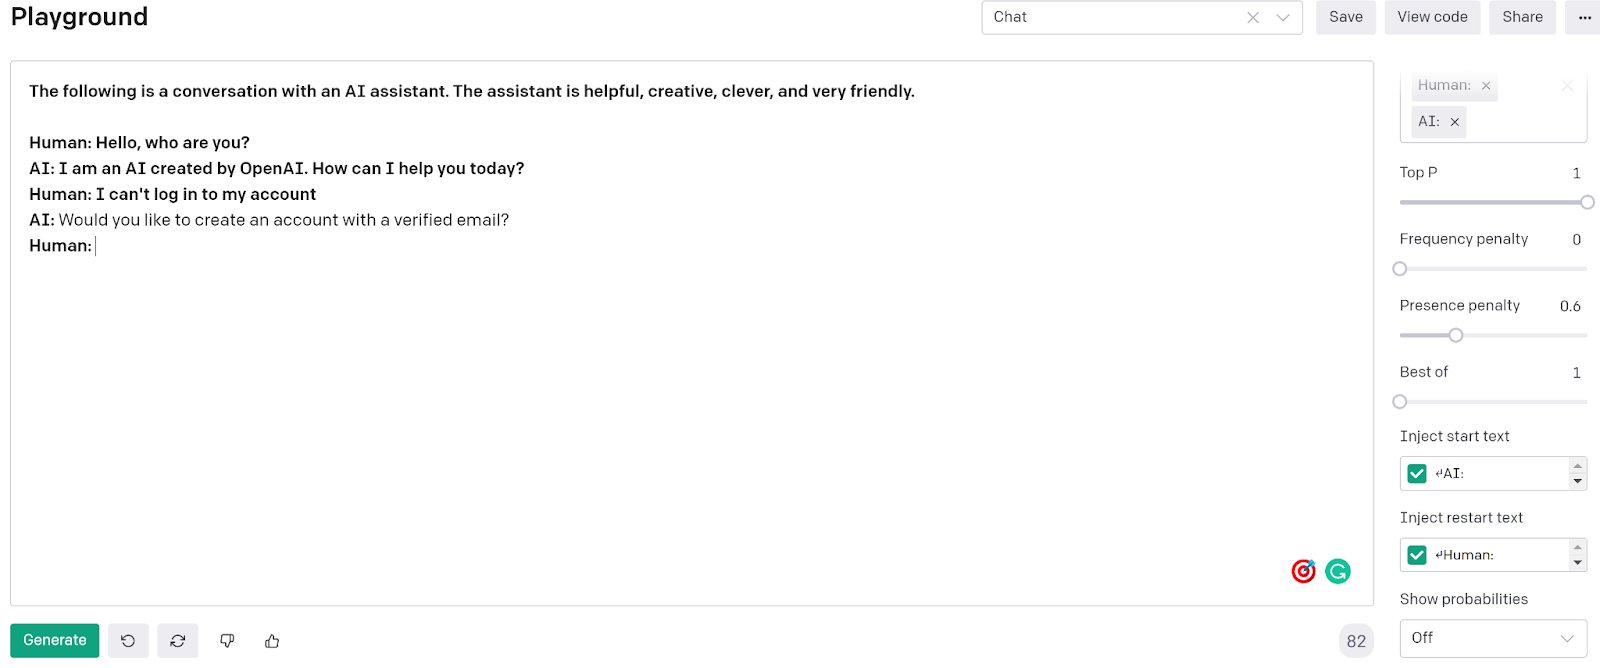Click the undo history icon
Viewport: 1600px width, 668px height.
click(128, 640)
